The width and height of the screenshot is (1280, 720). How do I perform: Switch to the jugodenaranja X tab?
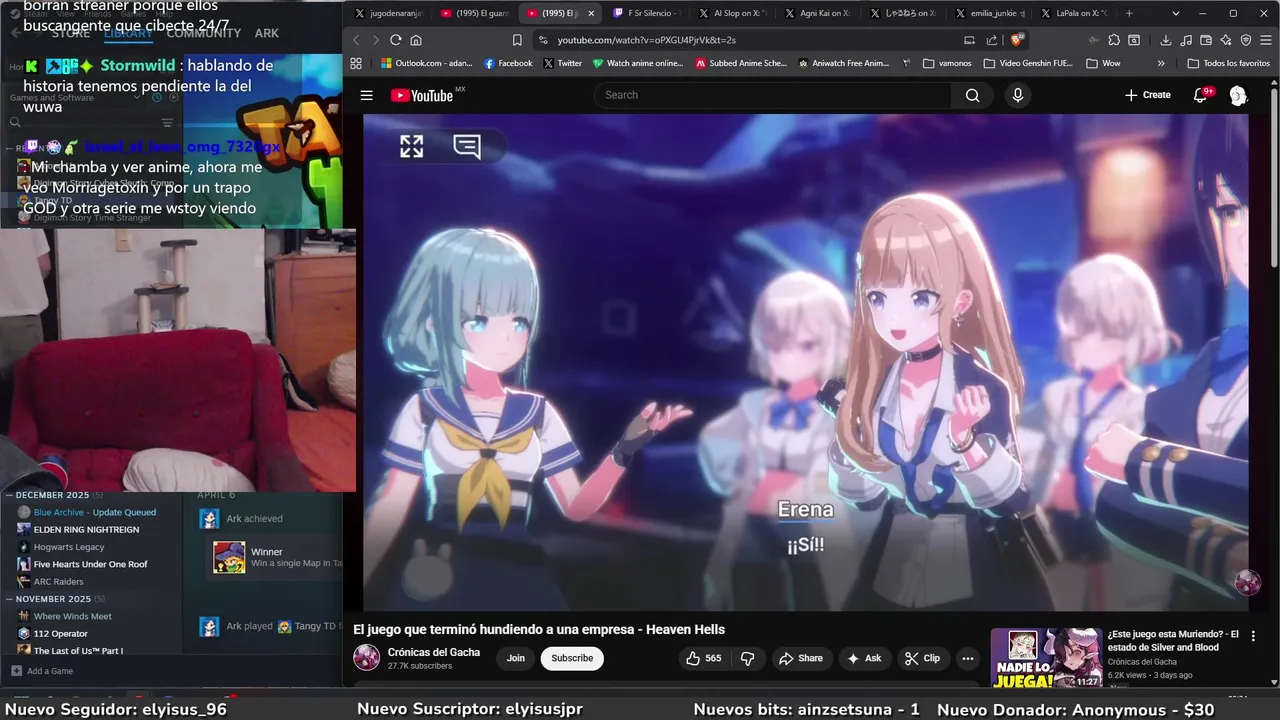point(390,13)
